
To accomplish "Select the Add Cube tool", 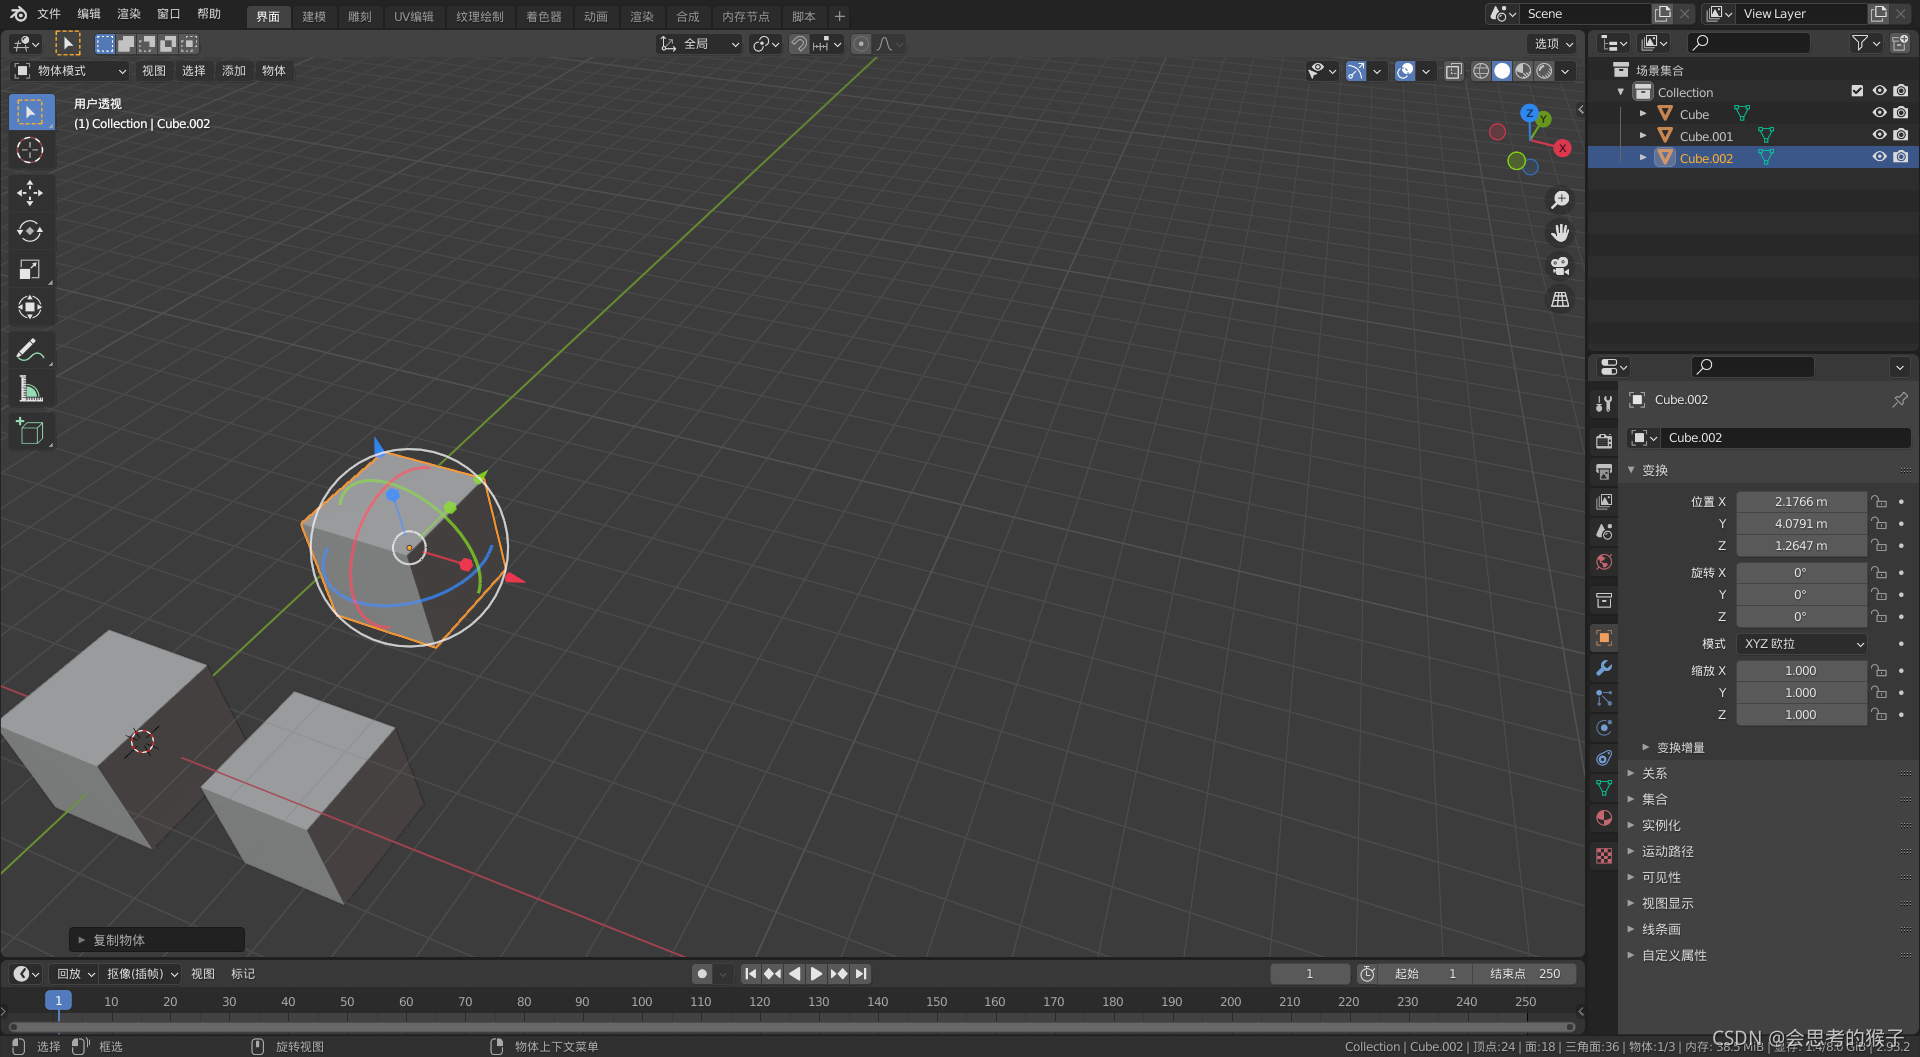I will (31, 431).
